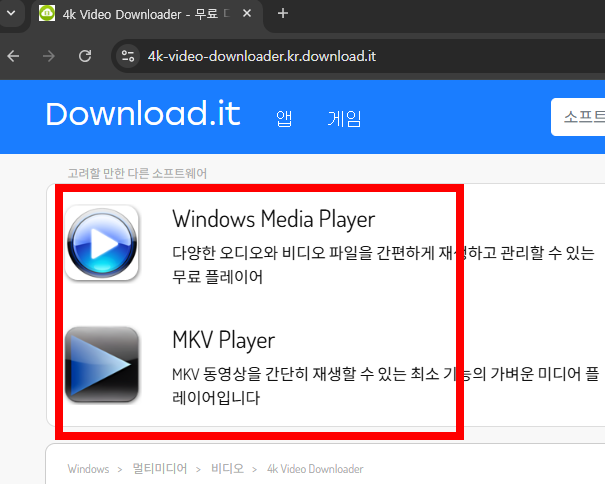Click 4k Video Downloader breadcrumb text
Image resolution: width=605 pixels, height=484 pixels.
coord(315,469)
